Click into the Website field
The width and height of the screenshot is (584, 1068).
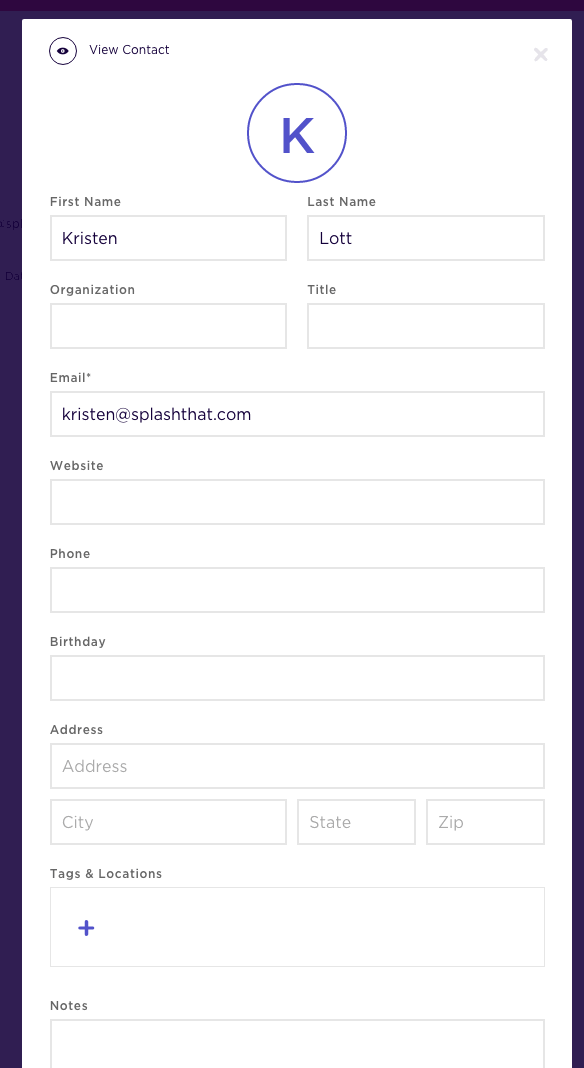pyautogui.click(x=297, y=502)
